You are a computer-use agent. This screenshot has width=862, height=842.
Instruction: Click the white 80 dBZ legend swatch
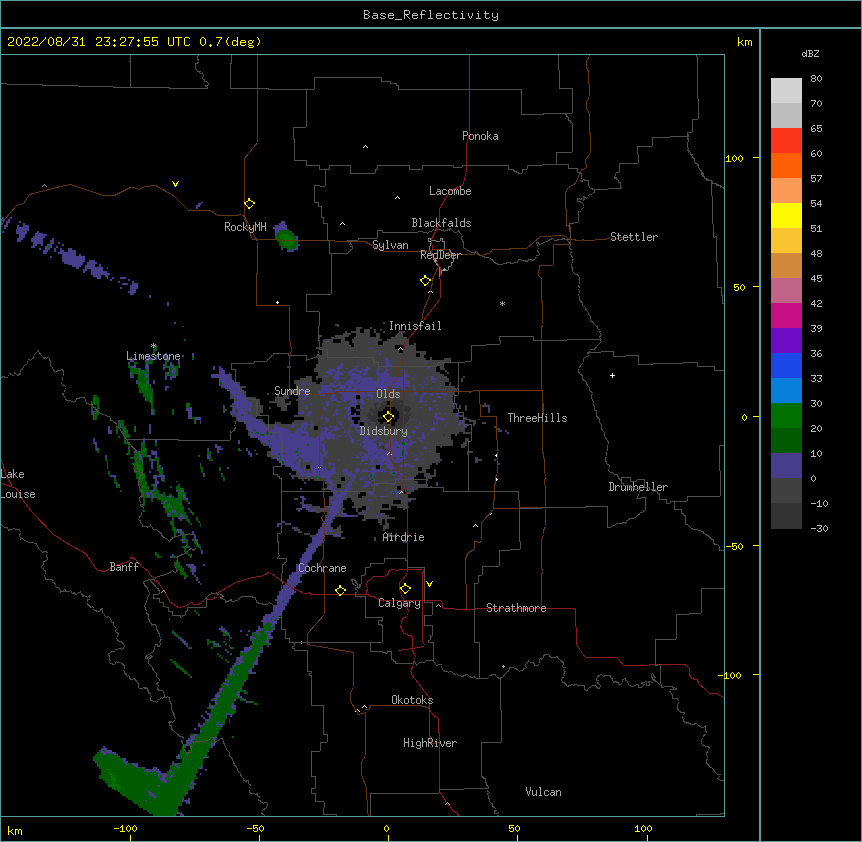[786, 90]
